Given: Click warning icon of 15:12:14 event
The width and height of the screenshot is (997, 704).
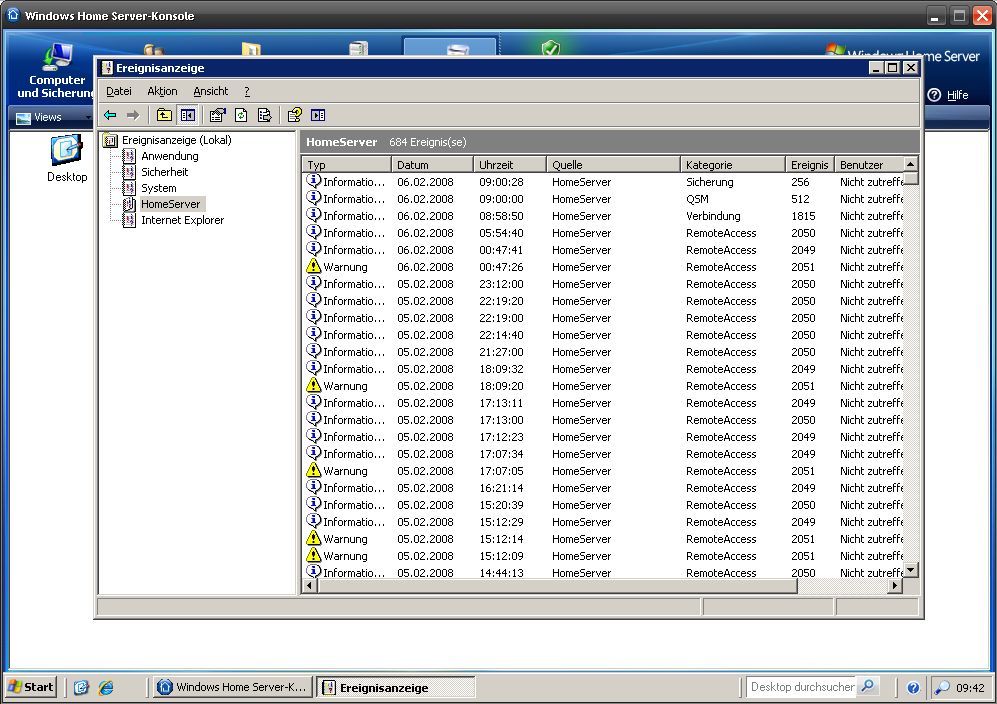Looking at the screenshot, I should point(313,538).
